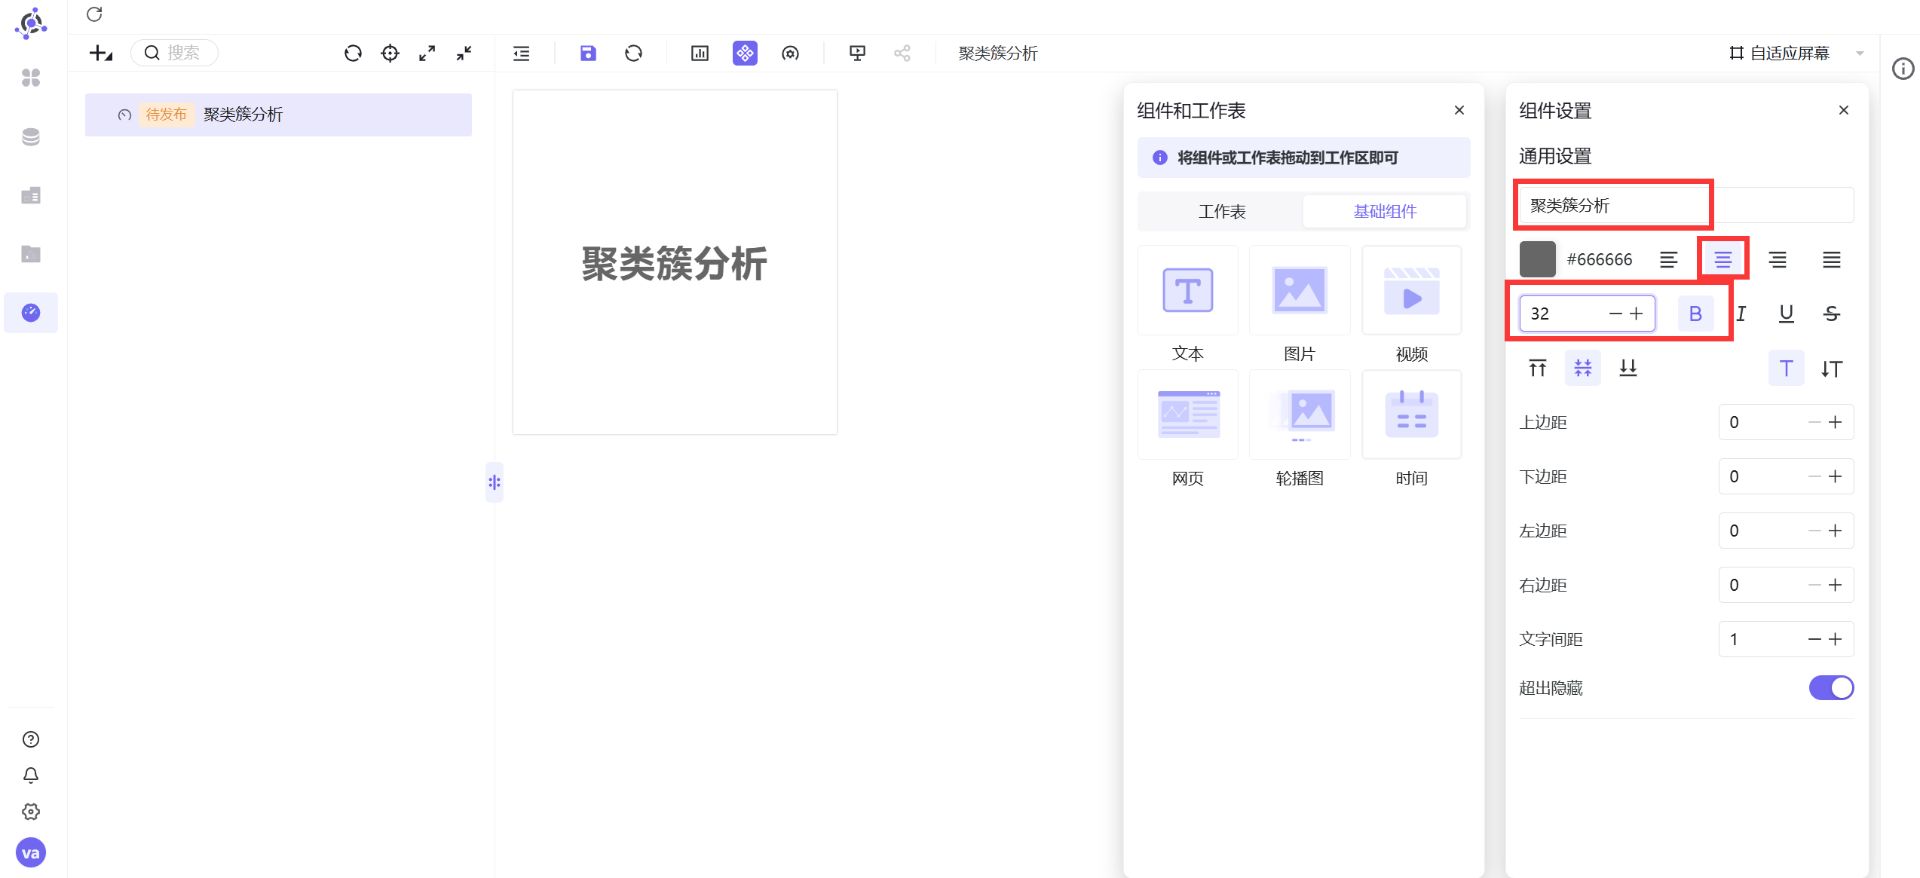Screen dimensions: 1920x878
Task: Select right text alignment
Action: click(1777, 260)
